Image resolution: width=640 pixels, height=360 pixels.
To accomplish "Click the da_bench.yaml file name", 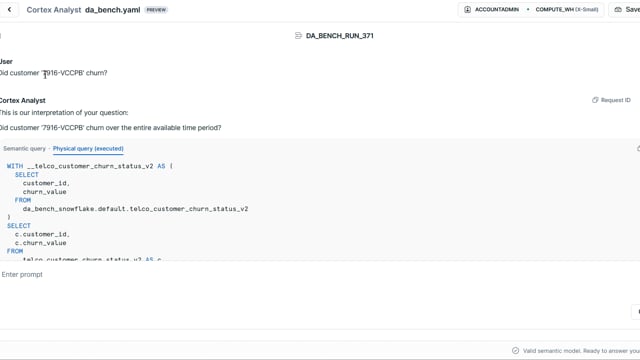I will pos(113,10).
